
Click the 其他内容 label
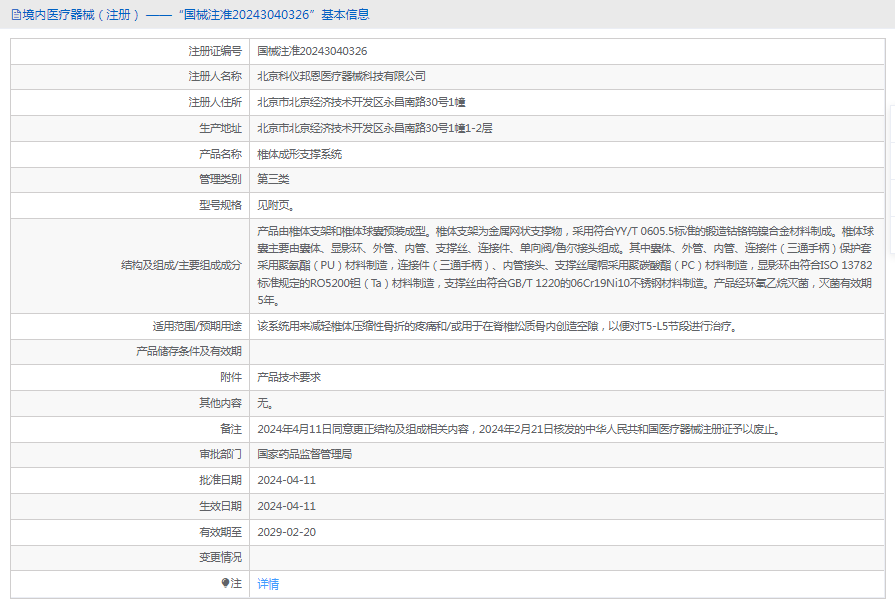tap(220, 403)
